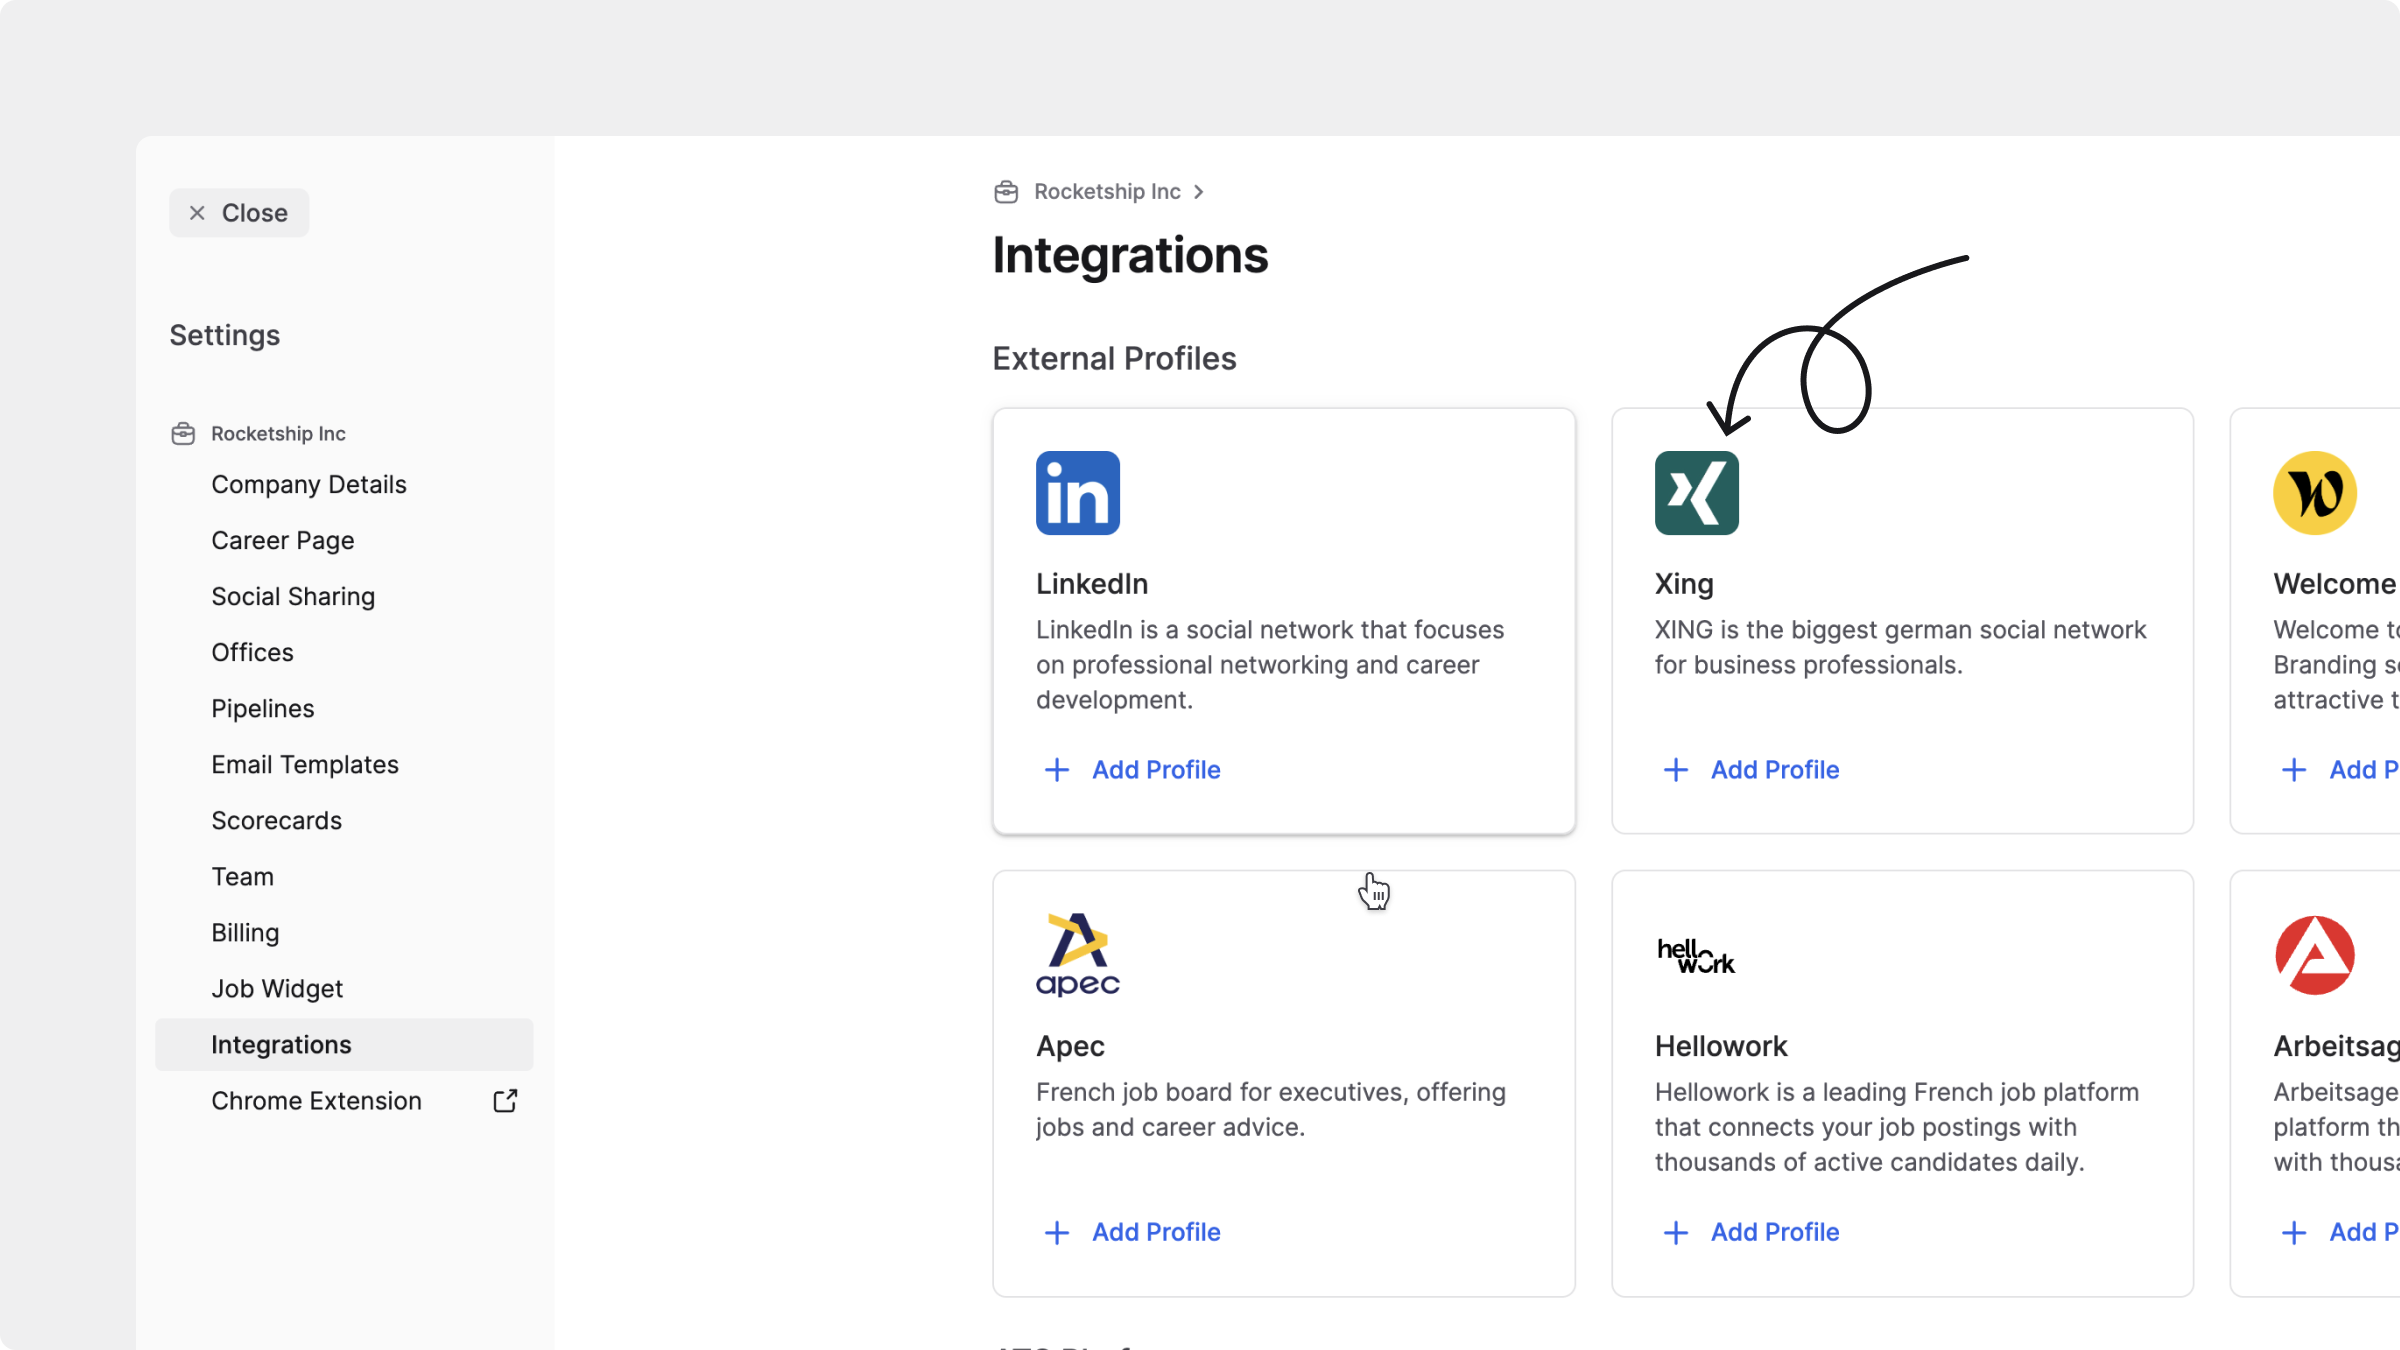Click the red Arbeitsagentur logo icon
2400x1350 pixels.
tap(2314, 955)
